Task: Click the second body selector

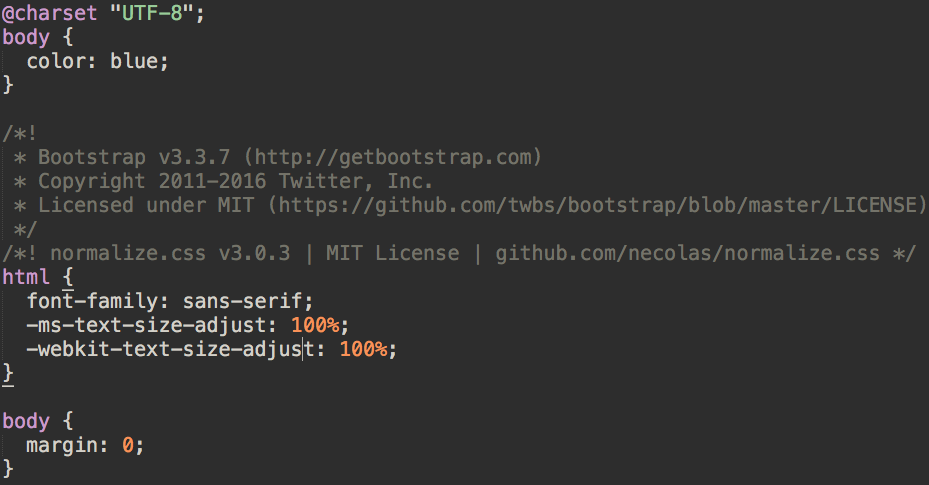Action: pos(26,421)
